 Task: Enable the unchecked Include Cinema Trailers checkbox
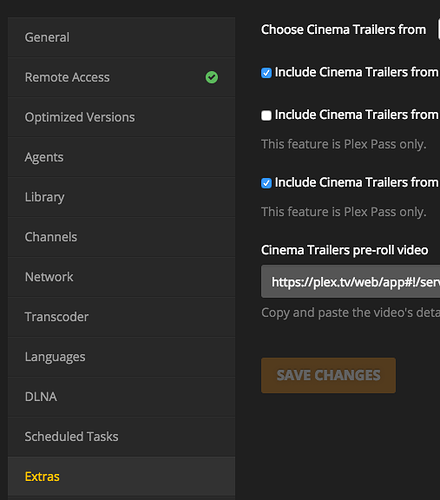pyautogui.click(x=266, y=115)
